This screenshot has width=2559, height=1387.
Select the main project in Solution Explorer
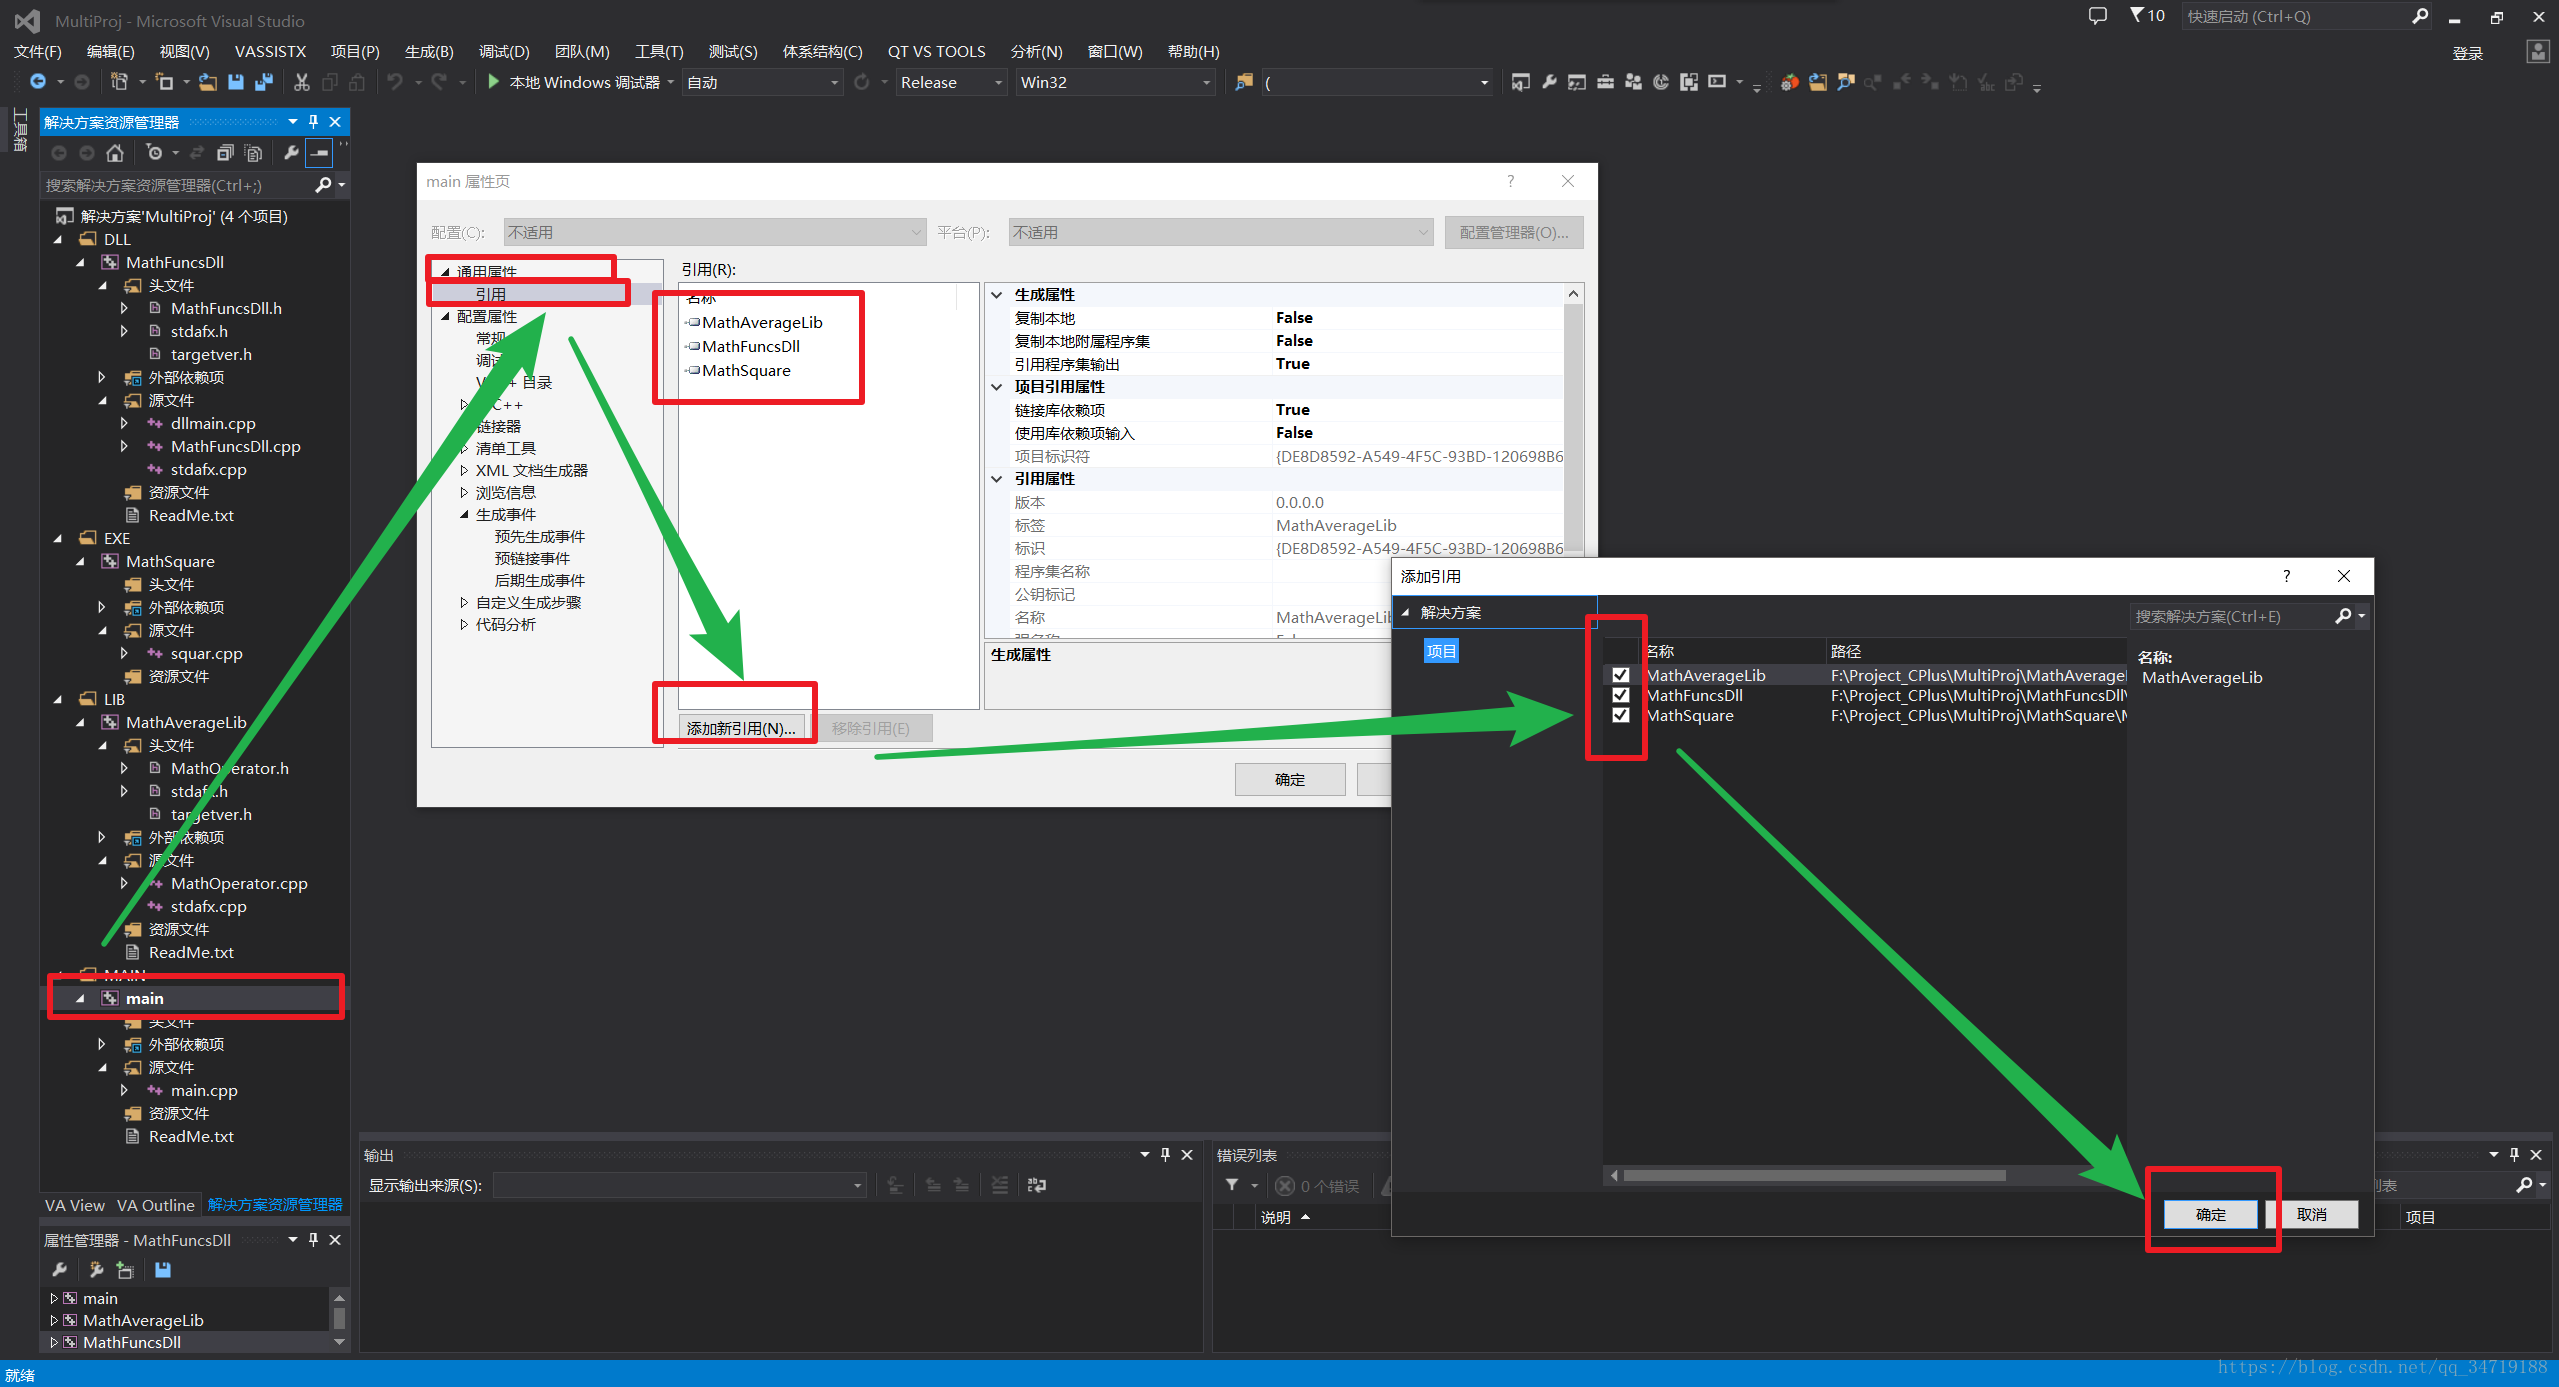144,998
